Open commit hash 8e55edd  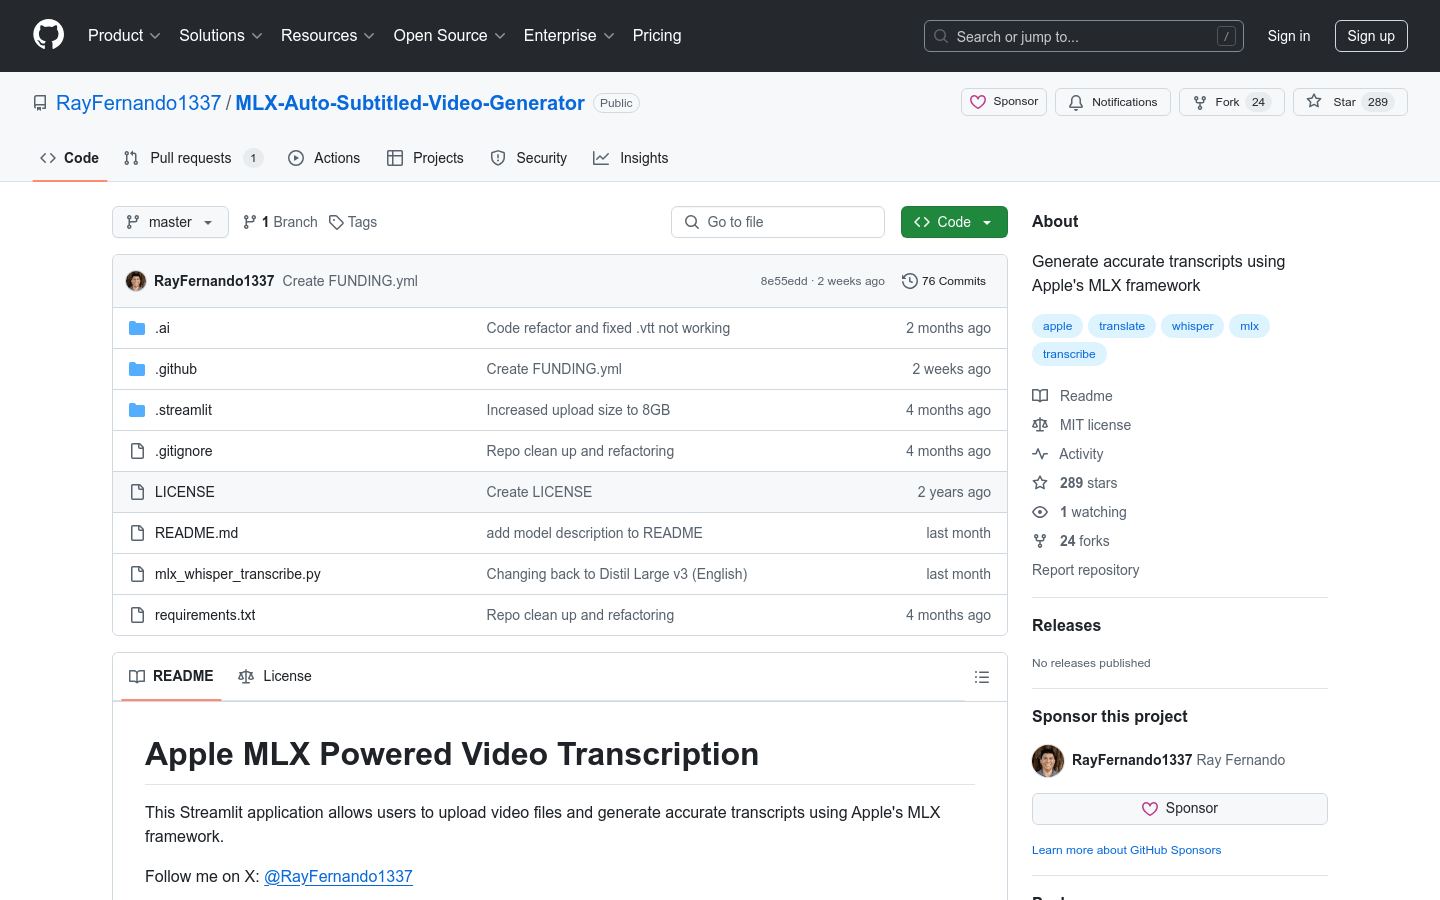[784, 281]
